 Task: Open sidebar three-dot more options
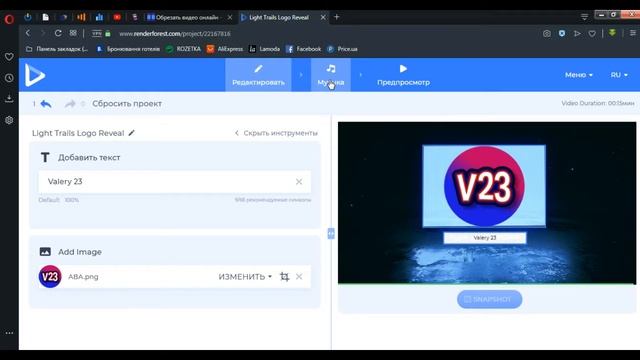coord(9,333)
